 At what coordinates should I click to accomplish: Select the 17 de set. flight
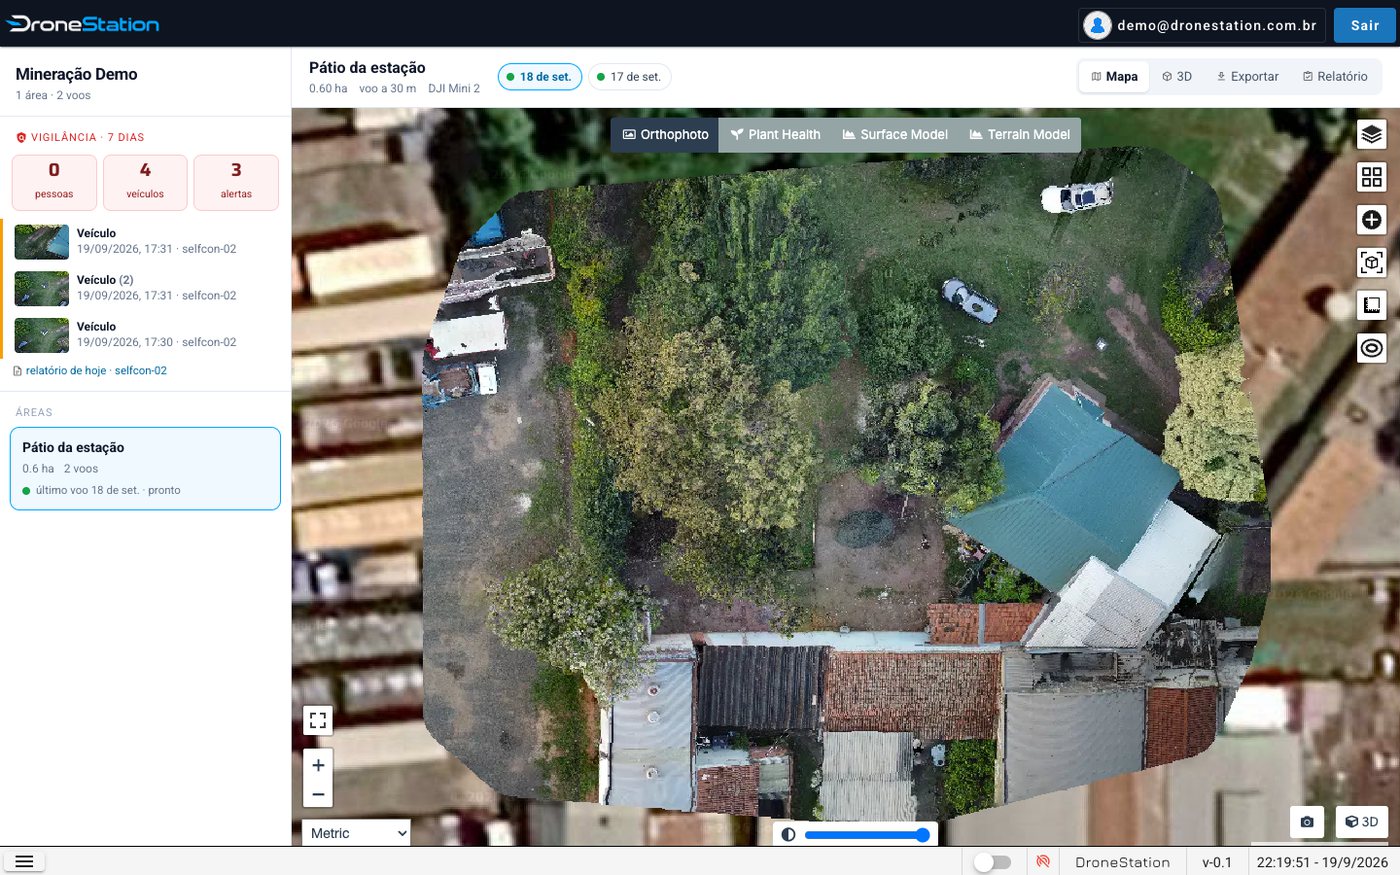pos(629,77)
